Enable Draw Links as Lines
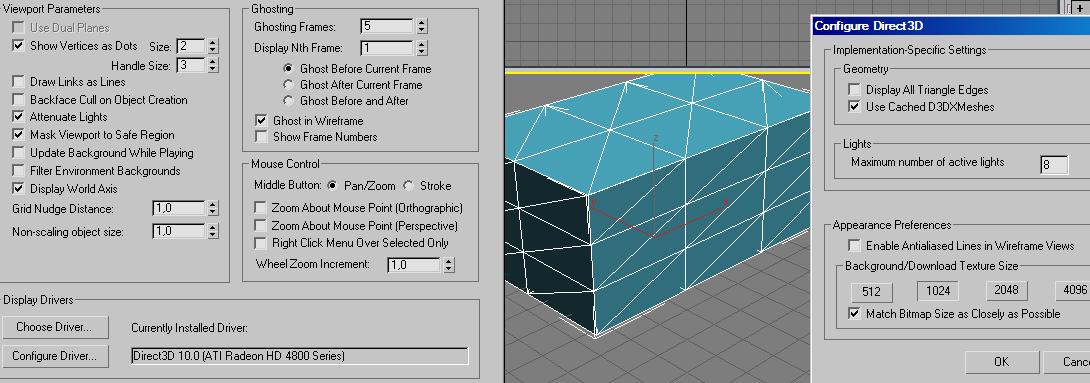1090x383 pixels. (x=19, y=82)
